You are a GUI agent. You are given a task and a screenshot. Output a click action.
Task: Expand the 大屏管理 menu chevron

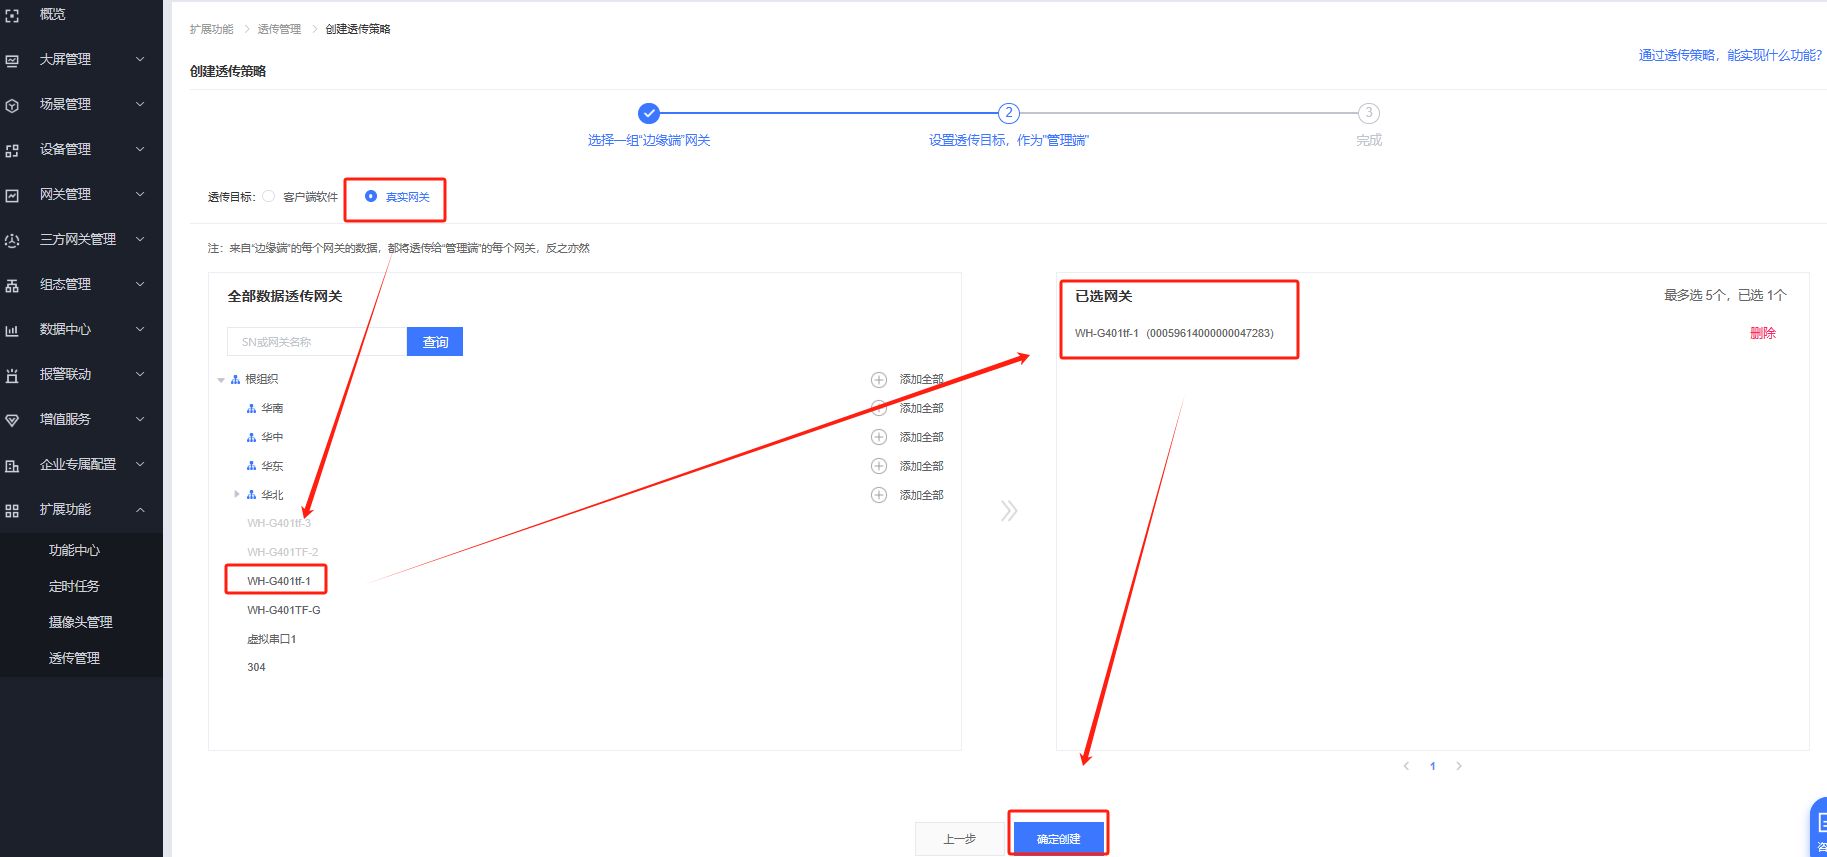(x=140, y=60)
